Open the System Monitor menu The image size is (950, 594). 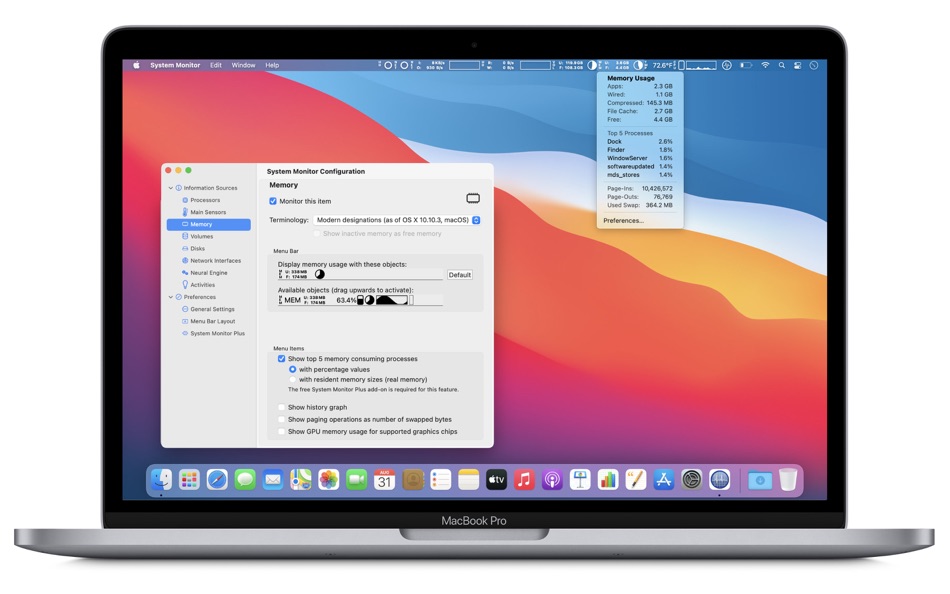175,65
